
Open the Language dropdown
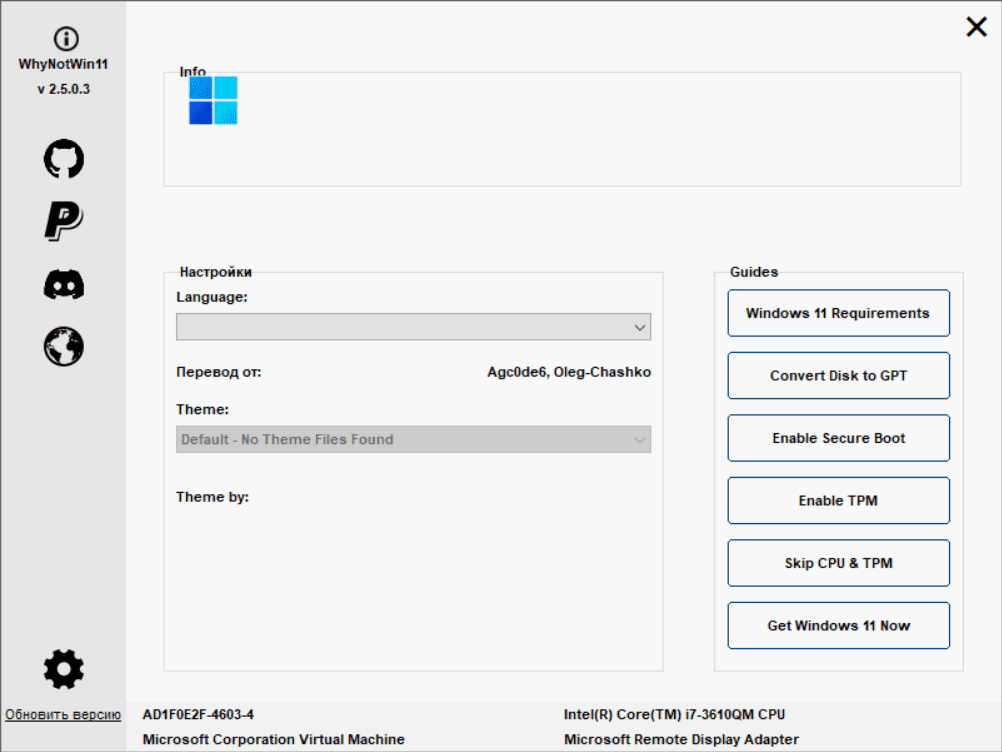pyautogui.click(x=413, y=327)
